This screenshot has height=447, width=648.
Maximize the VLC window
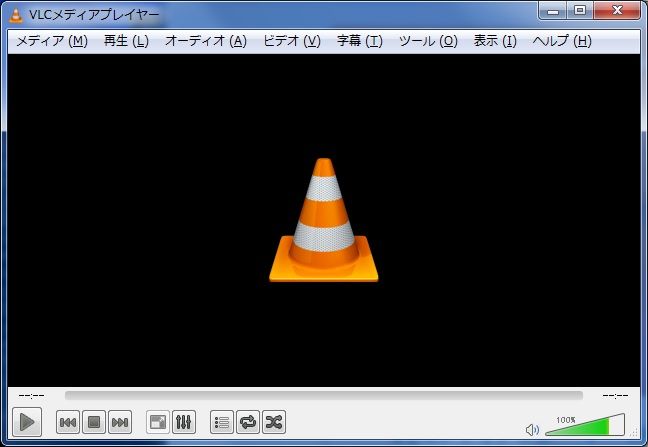point(580,11)
